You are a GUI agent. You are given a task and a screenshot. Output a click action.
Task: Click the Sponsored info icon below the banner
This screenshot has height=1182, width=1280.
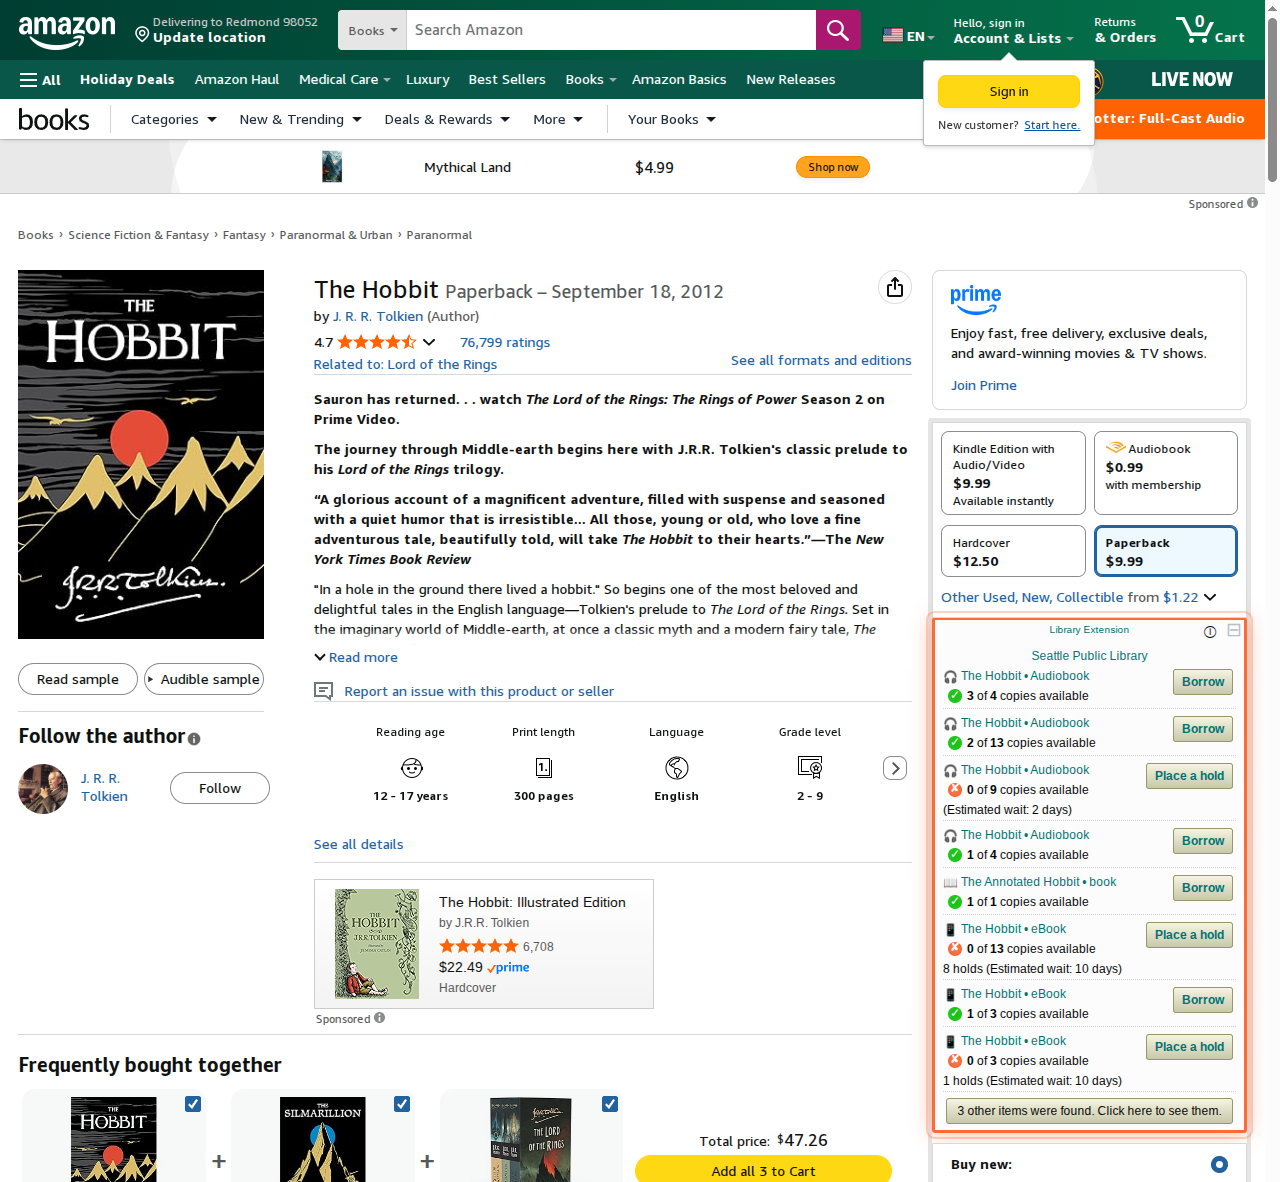pos(1253,203)
